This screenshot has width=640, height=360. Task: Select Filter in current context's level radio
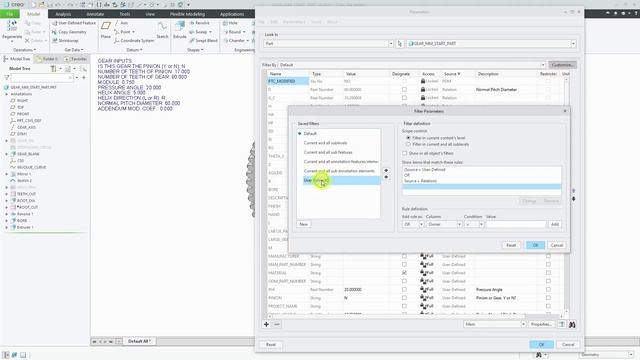point(408,138)
